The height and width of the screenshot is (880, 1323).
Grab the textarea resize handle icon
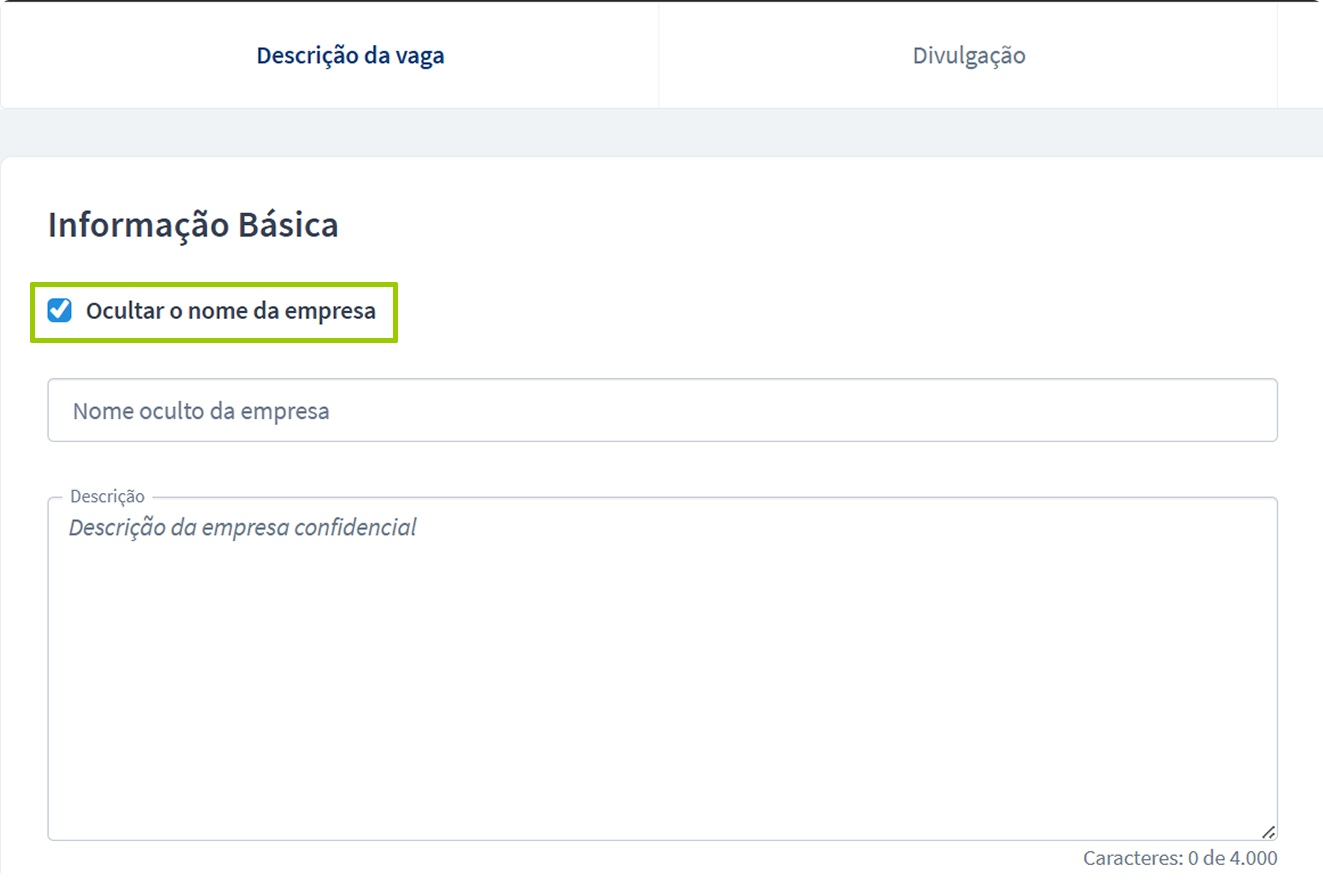coord(1268,831)
